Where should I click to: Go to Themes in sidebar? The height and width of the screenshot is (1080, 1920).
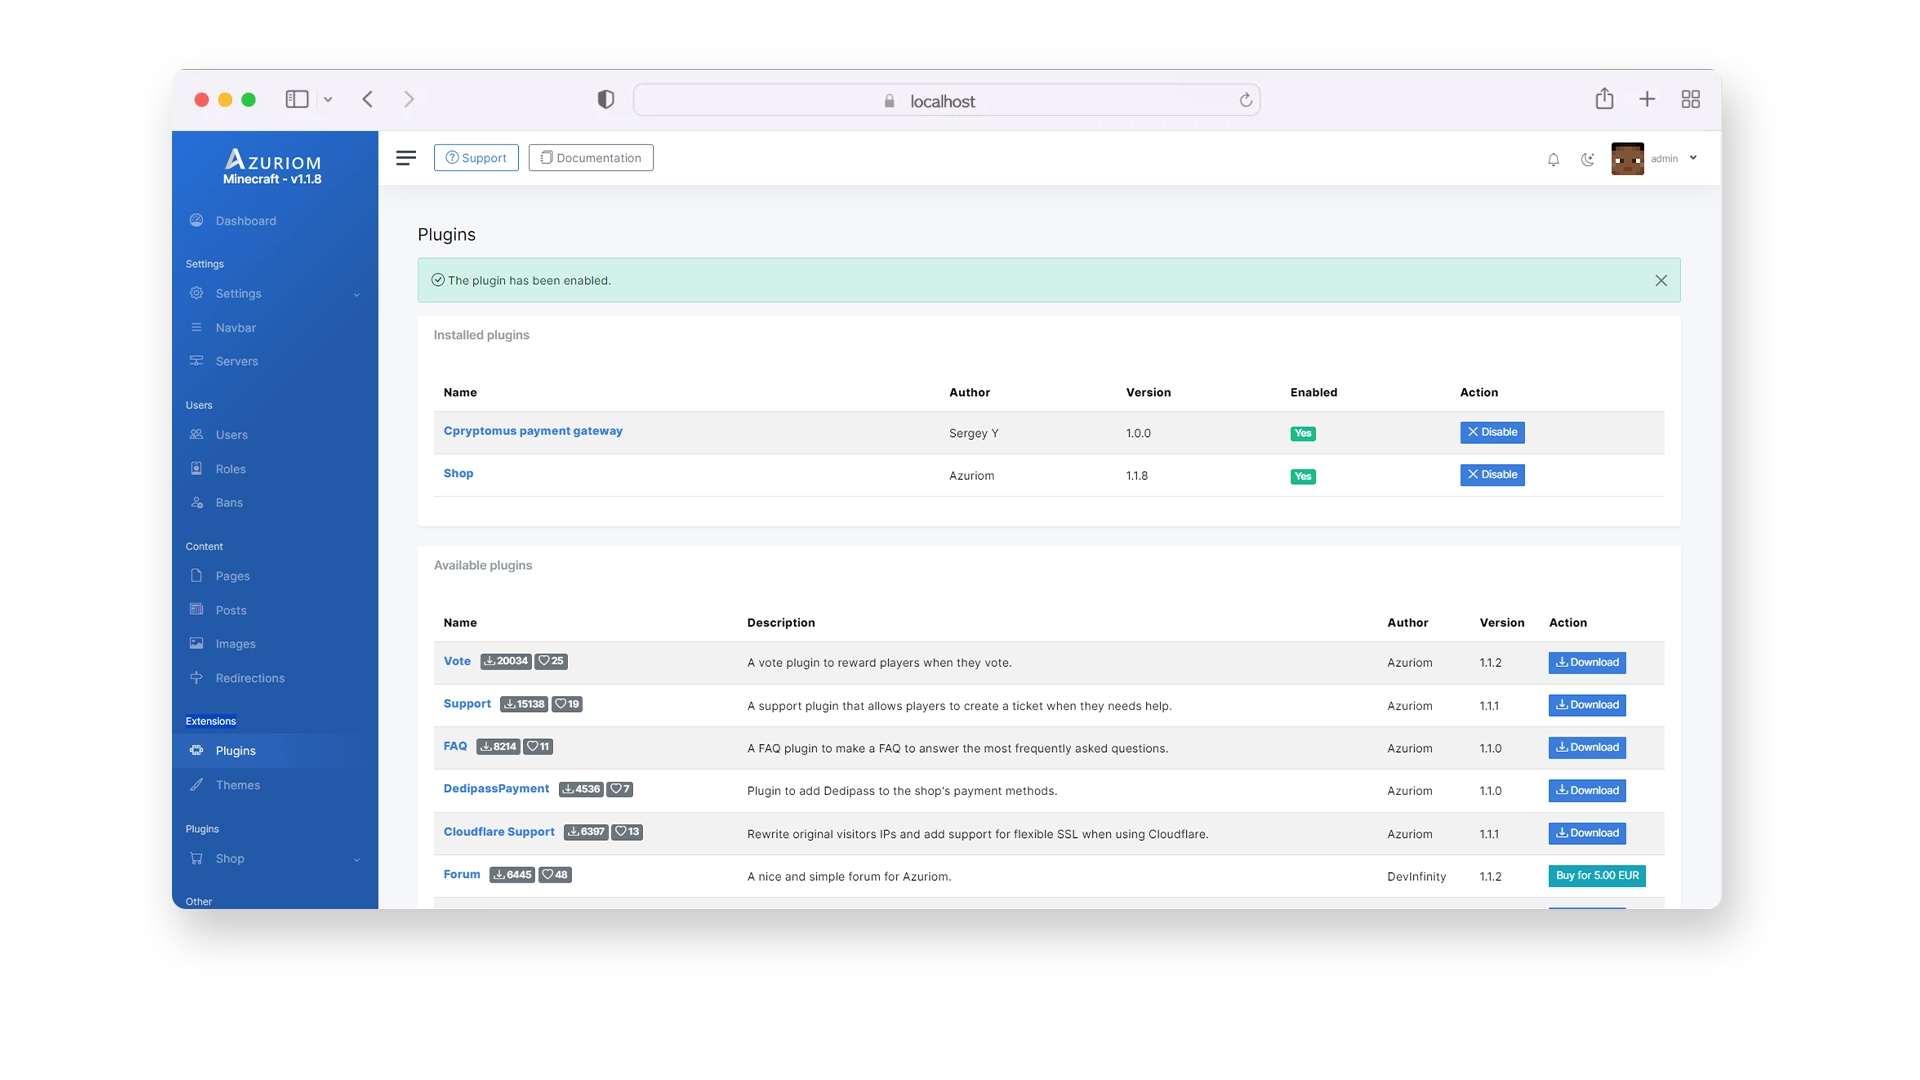(238, 785)
